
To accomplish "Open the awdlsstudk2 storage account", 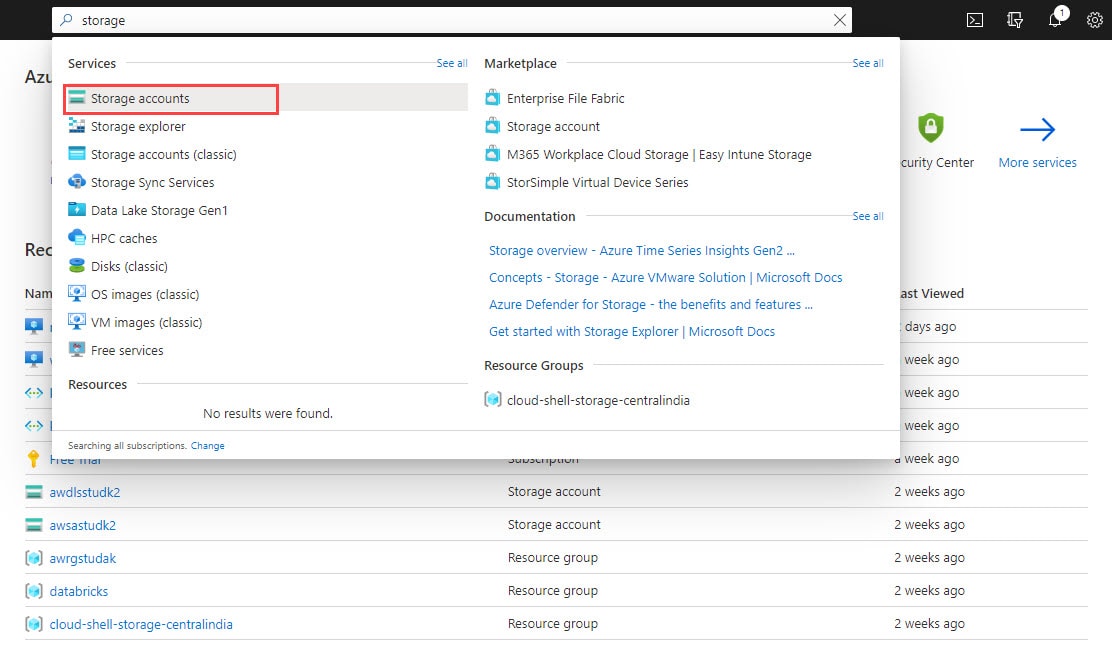I will tap(85, 491).
